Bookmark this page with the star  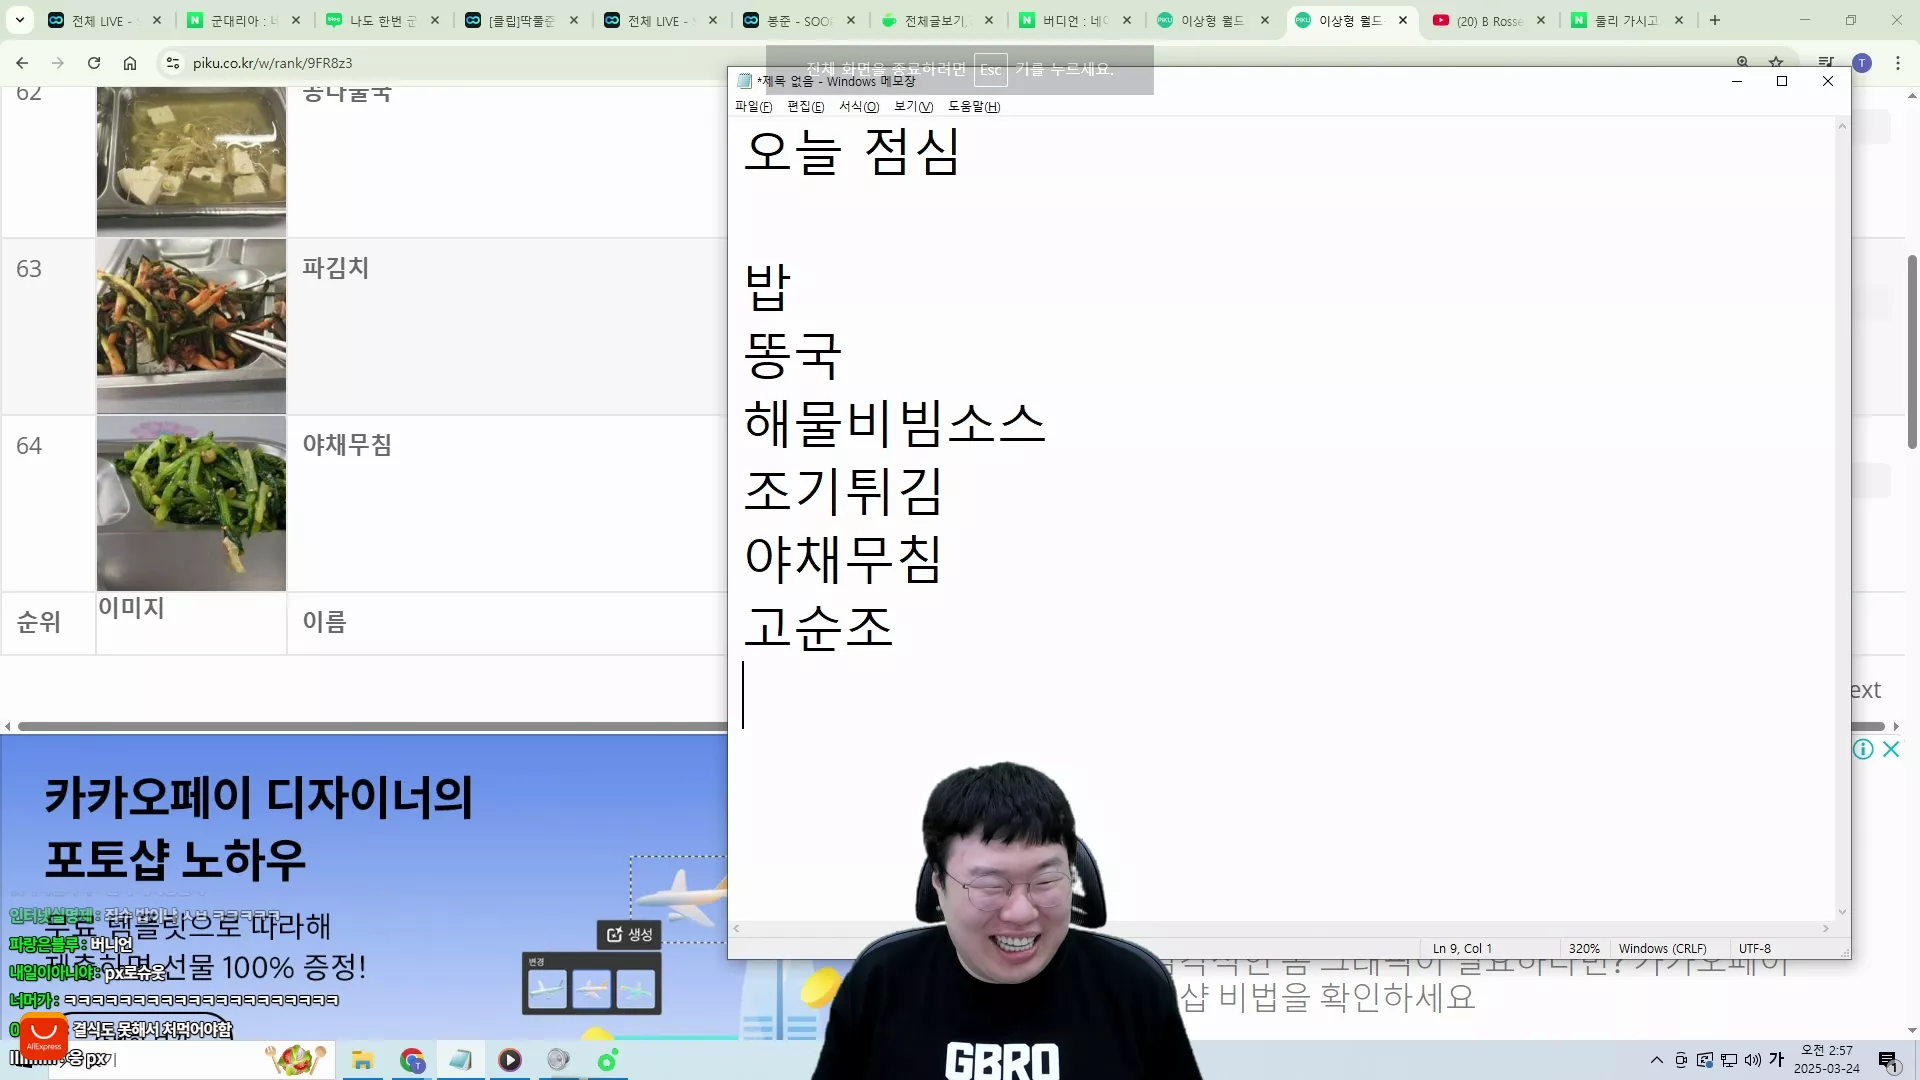pos(1776,62)
